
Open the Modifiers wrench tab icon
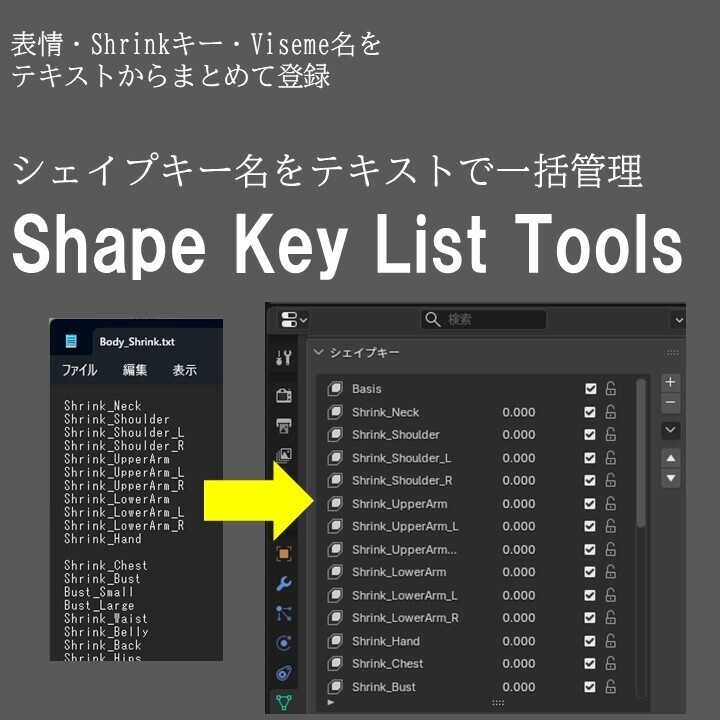pos(284,584)
